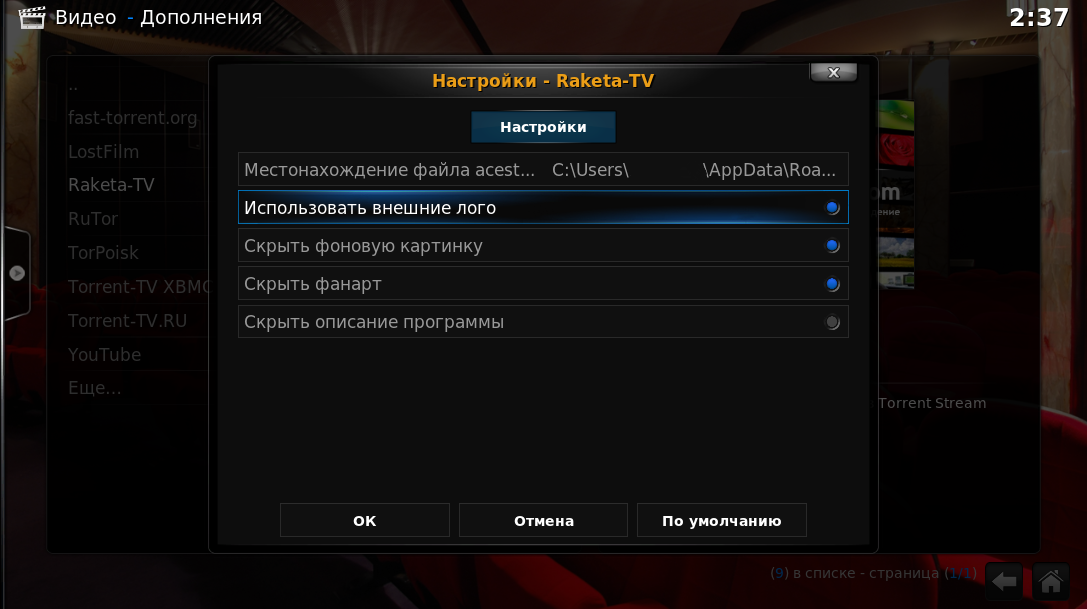Click the home icon in the corner
Screen dimensions: 1087x609
tap(1051, 581)
